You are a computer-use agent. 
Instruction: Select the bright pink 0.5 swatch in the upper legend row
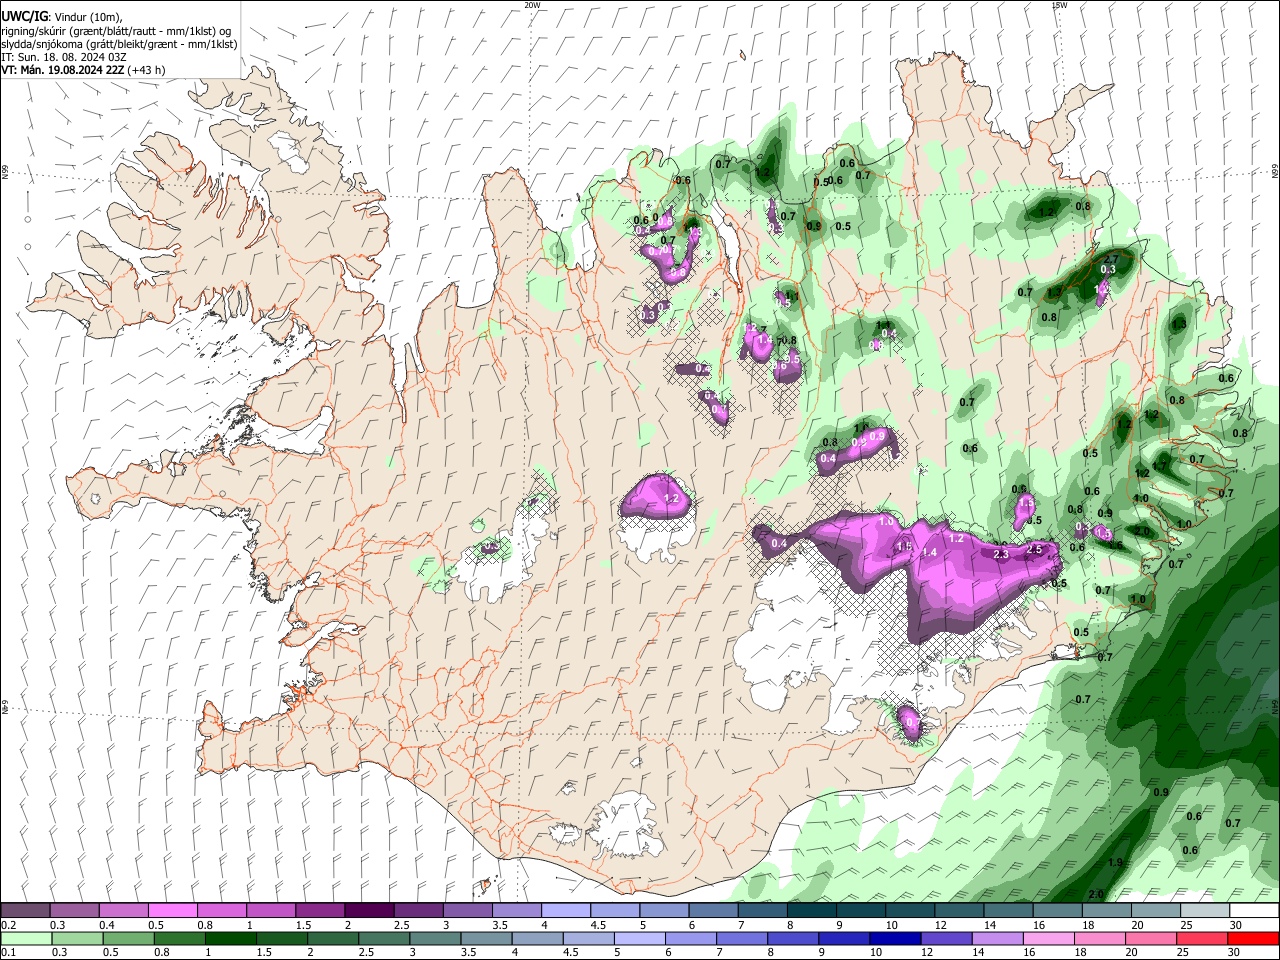click(172, 910)
